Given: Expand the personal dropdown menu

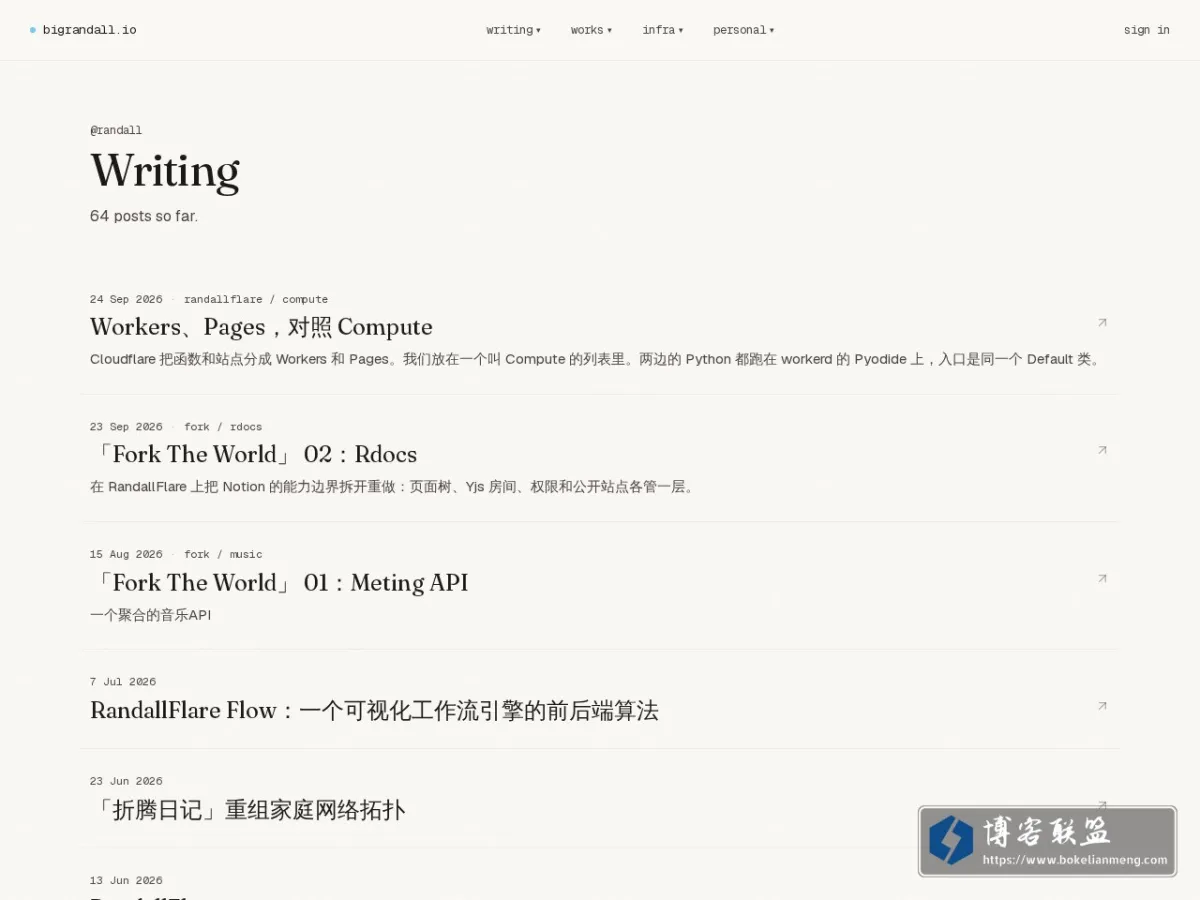Looking at the screenshot, I should 743,30.
